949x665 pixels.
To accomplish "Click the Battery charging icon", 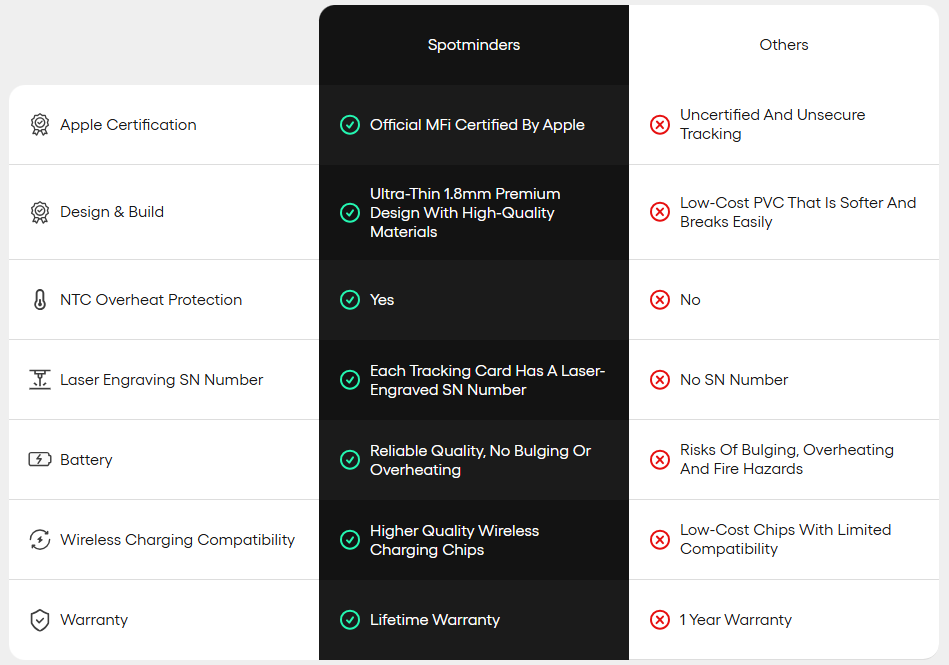I will pos(40,459).
